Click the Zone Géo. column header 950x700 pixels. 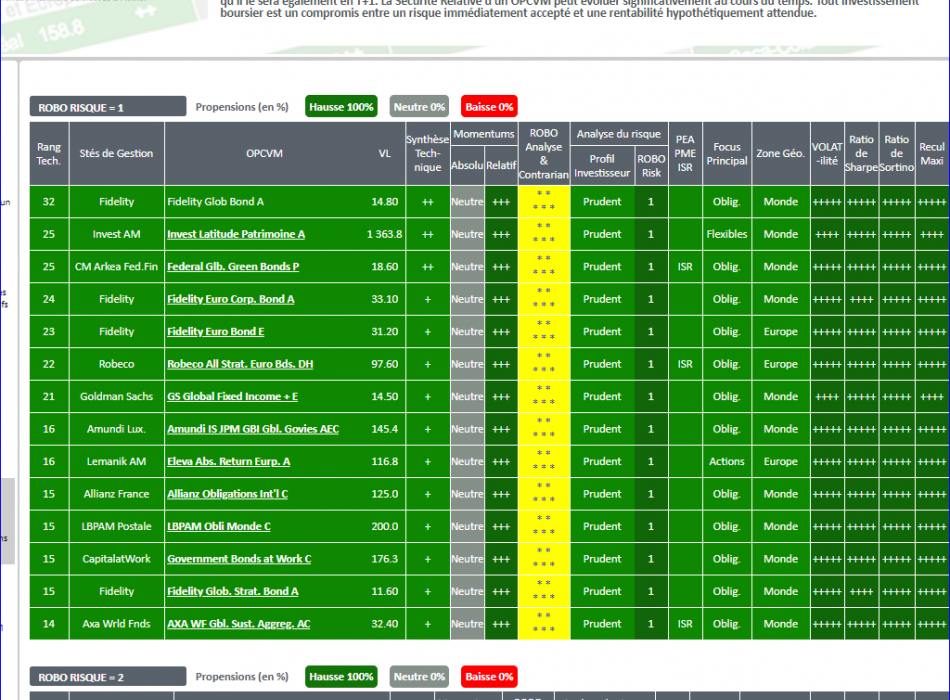(x=780, y=153)
